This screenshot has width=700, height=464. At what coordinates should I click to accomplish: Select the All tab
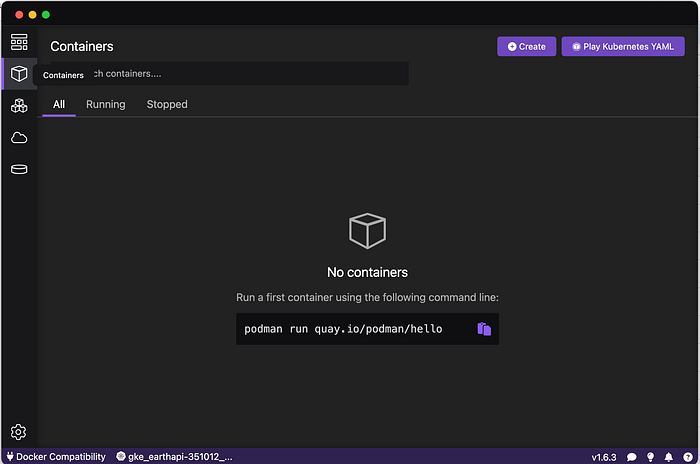pos(59,105)
